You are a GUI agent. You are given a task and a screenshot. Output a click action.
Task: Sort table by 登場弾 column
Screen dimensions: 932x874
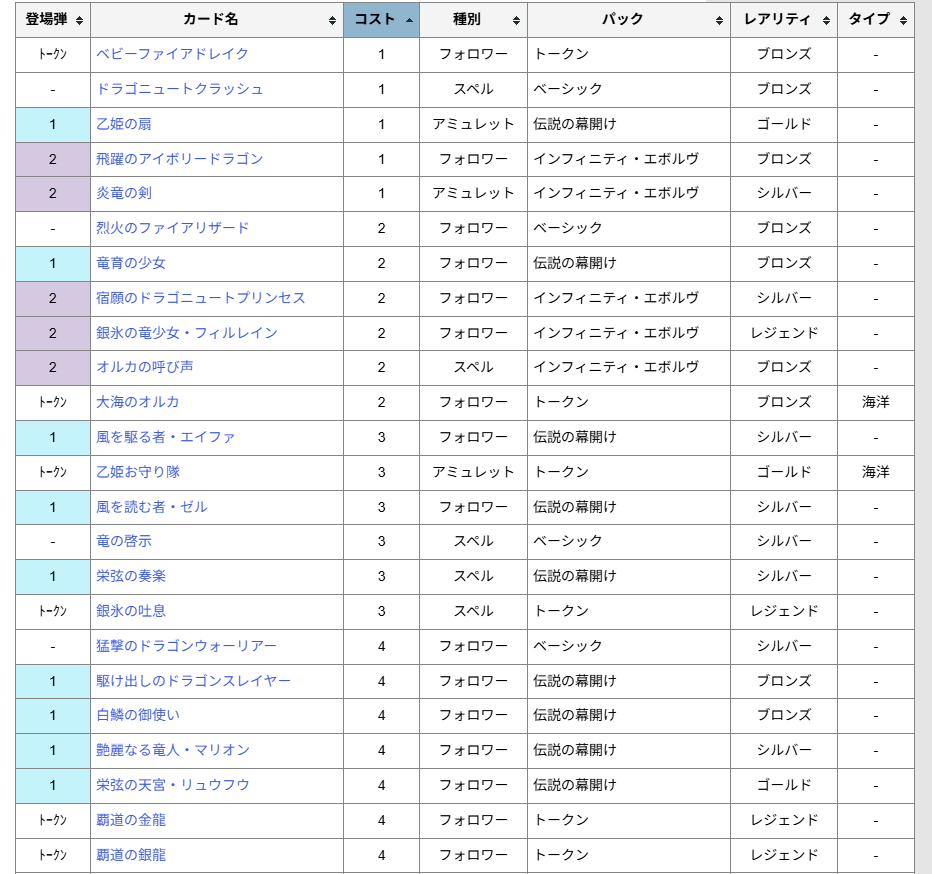(x=53, y=20)
